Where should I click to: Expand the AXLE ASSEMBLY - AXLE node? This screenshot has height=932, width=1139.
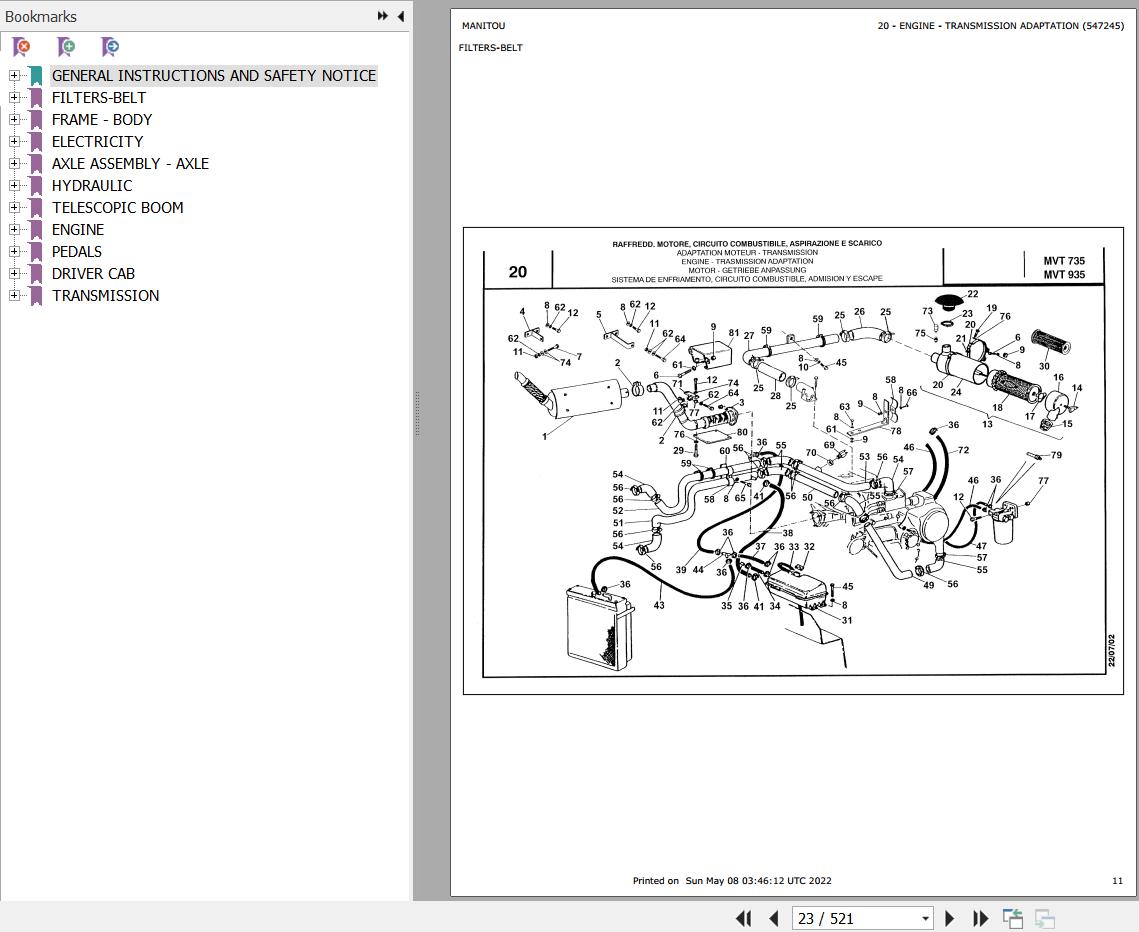[x=14, y=163]
